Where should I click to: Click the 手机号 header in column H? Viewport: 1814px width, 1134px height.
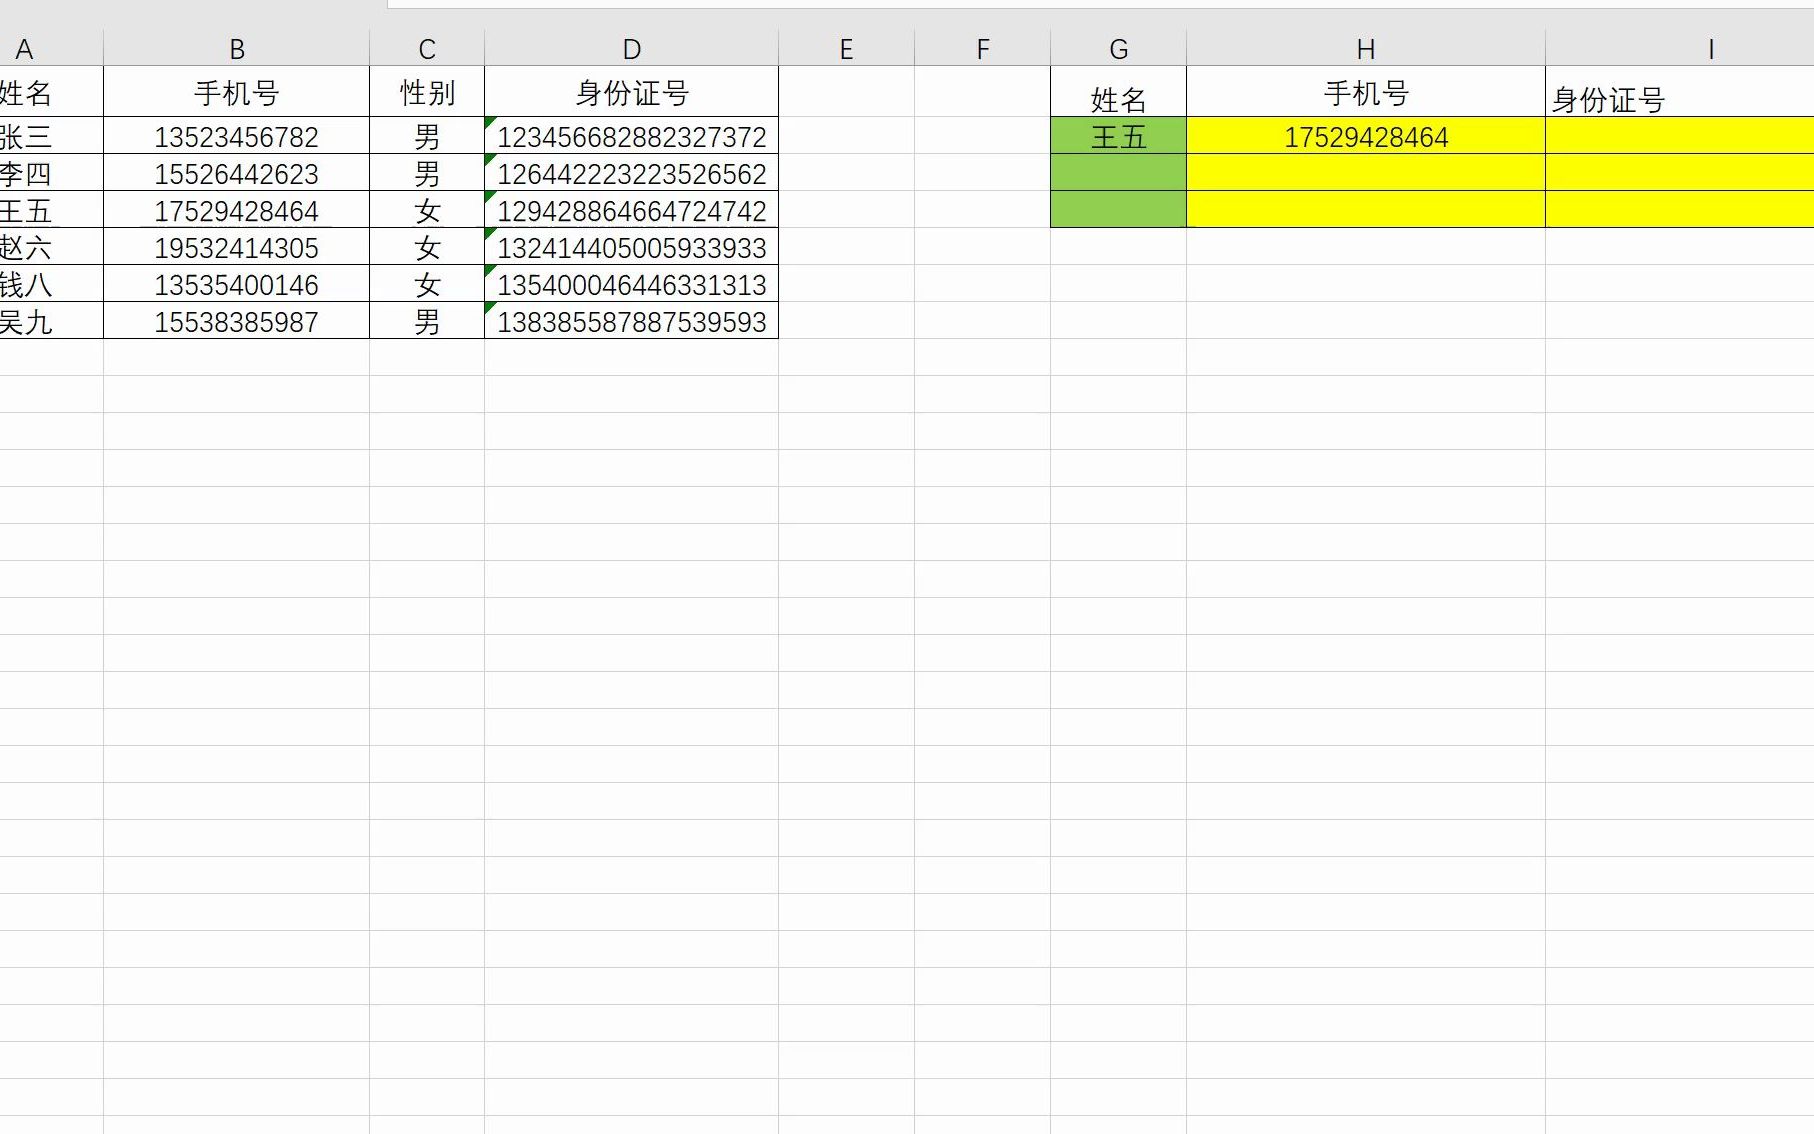[1366, 92]
